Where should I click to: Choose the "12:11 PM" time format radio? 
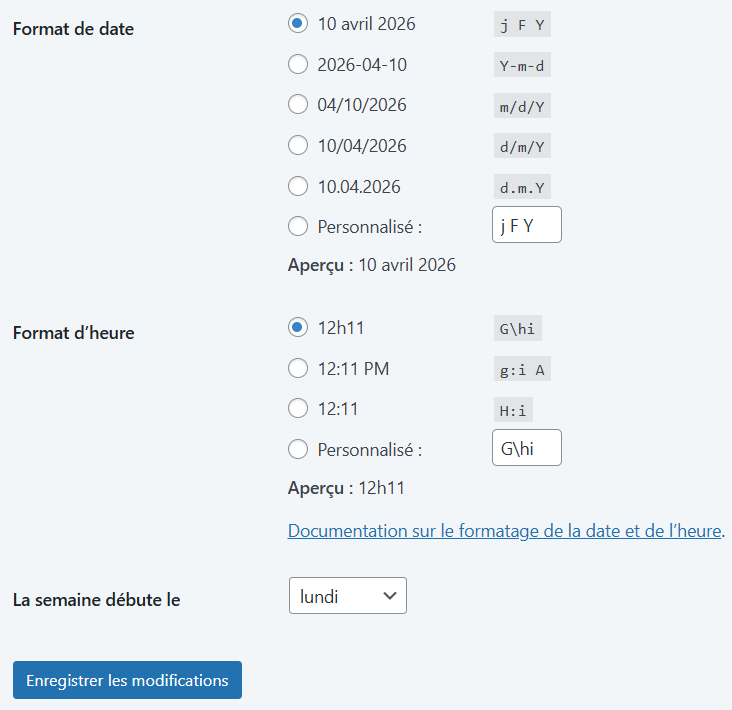[x=297, y=369]
